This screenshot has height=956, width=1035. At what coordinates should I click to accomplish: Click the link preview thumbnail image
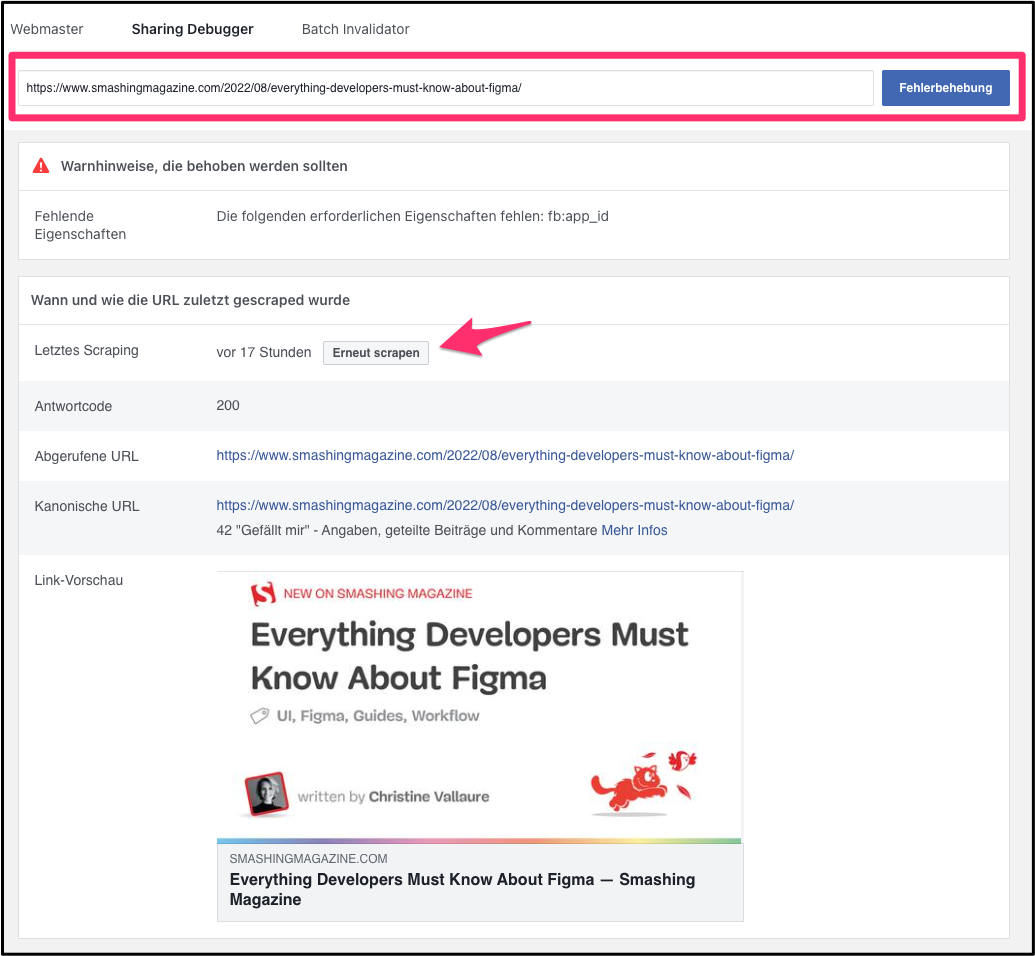(x=479, y=700)
